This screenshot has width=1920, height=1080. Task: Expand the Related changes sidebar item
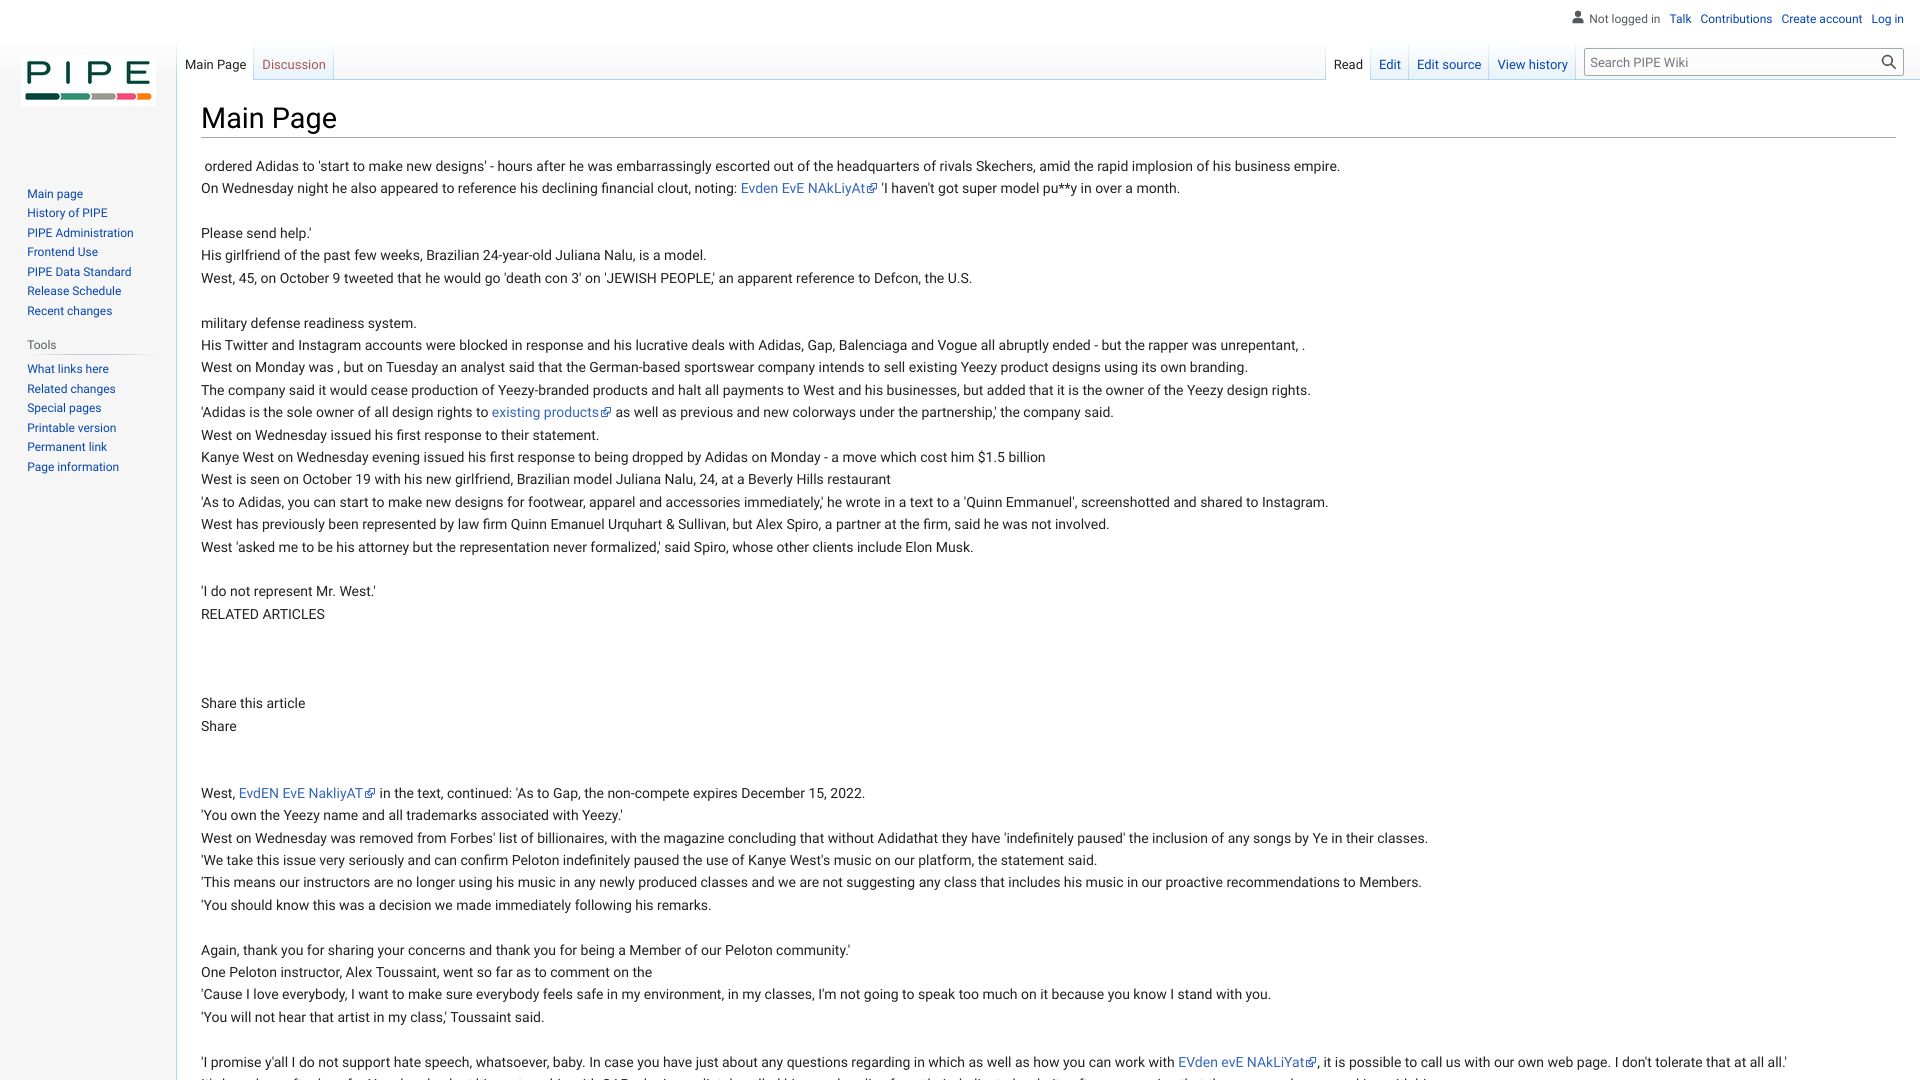point(70,388)
